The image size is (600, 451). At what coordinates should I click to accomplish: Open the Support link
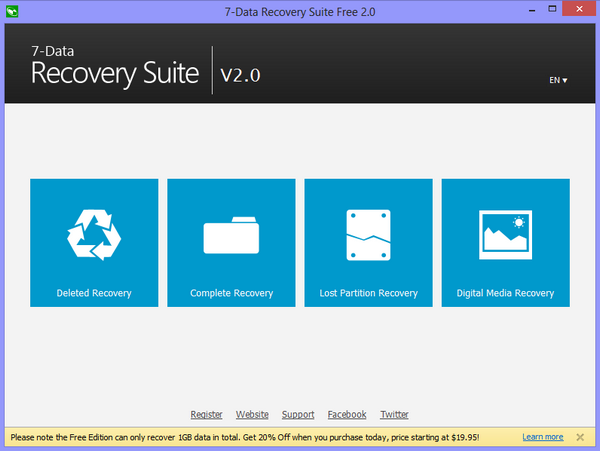point(298,414)
